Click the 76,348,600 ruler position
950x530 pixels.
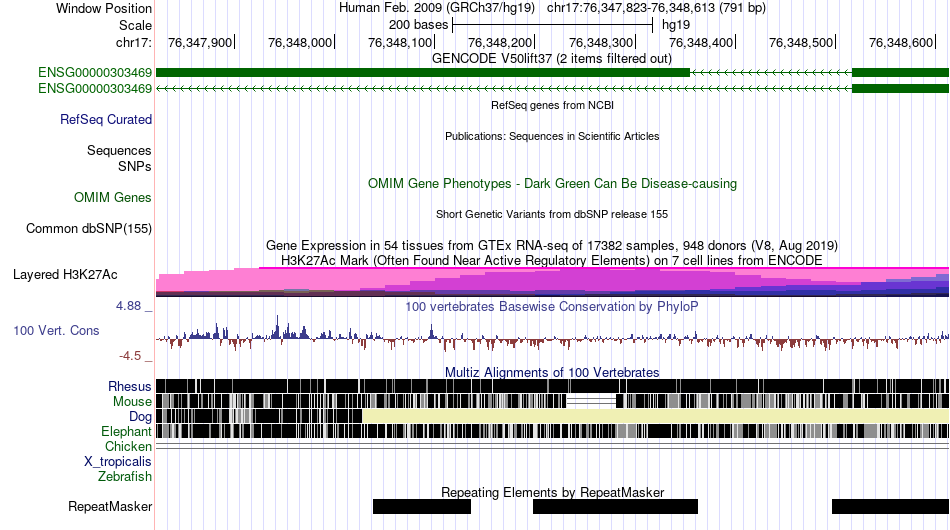point(902,42)
